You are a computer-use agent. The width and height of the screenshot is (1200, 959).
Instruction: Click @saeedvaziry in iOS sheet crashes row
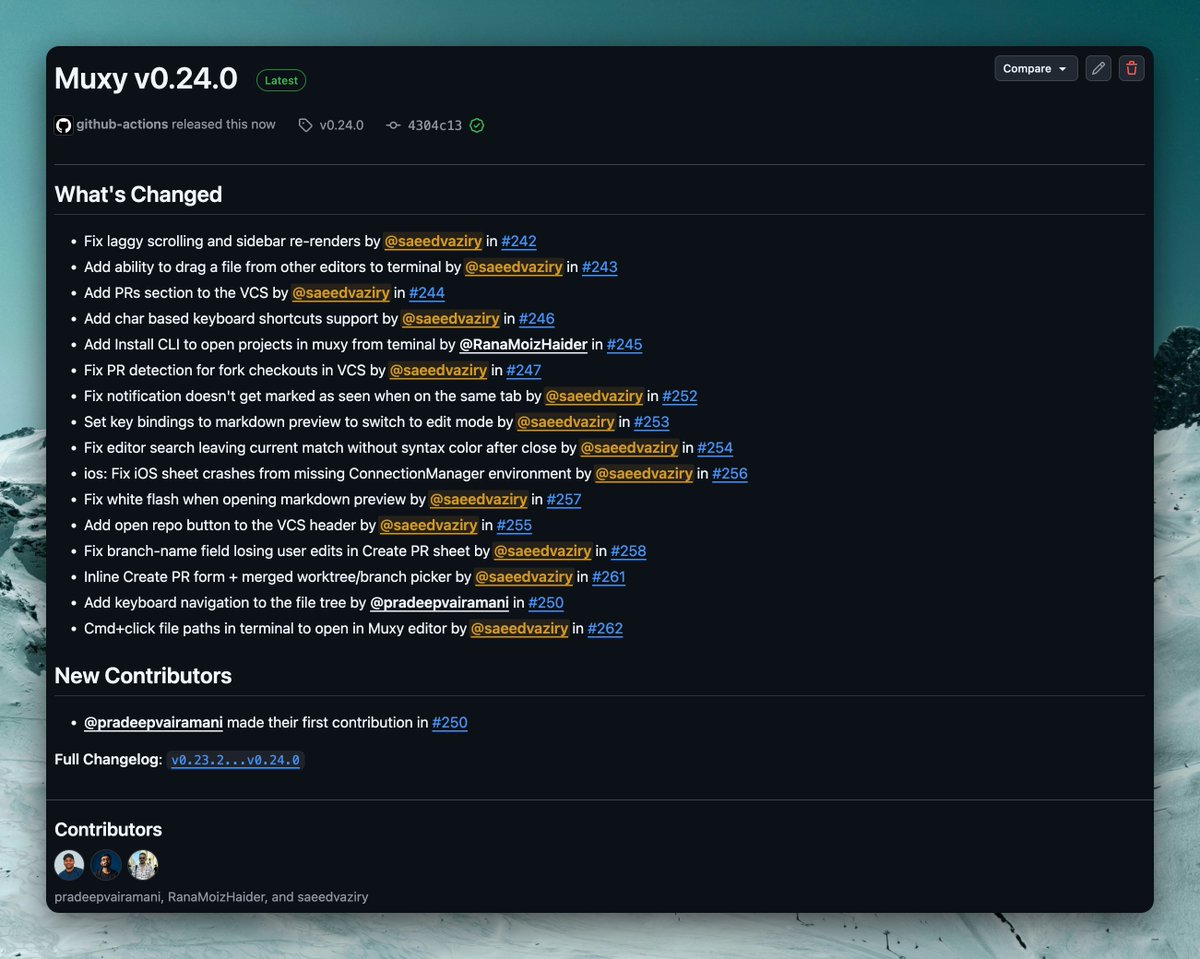(644, 474)
